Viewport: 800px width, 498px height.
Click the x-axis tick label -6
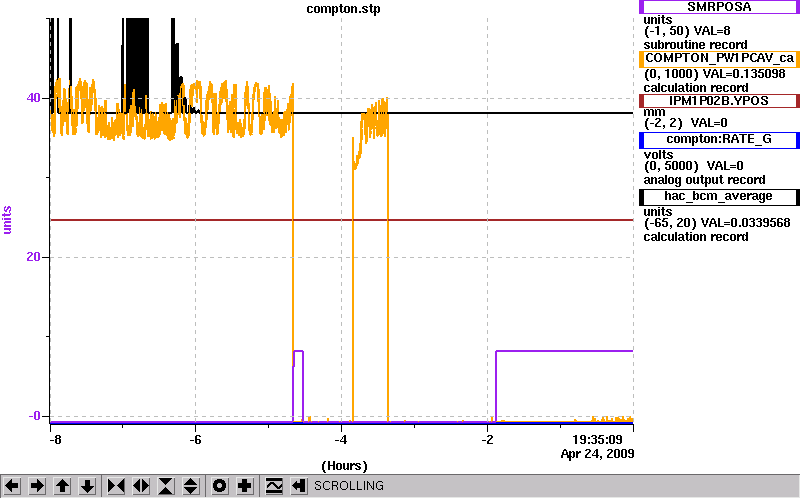click(x=195, y=440)
